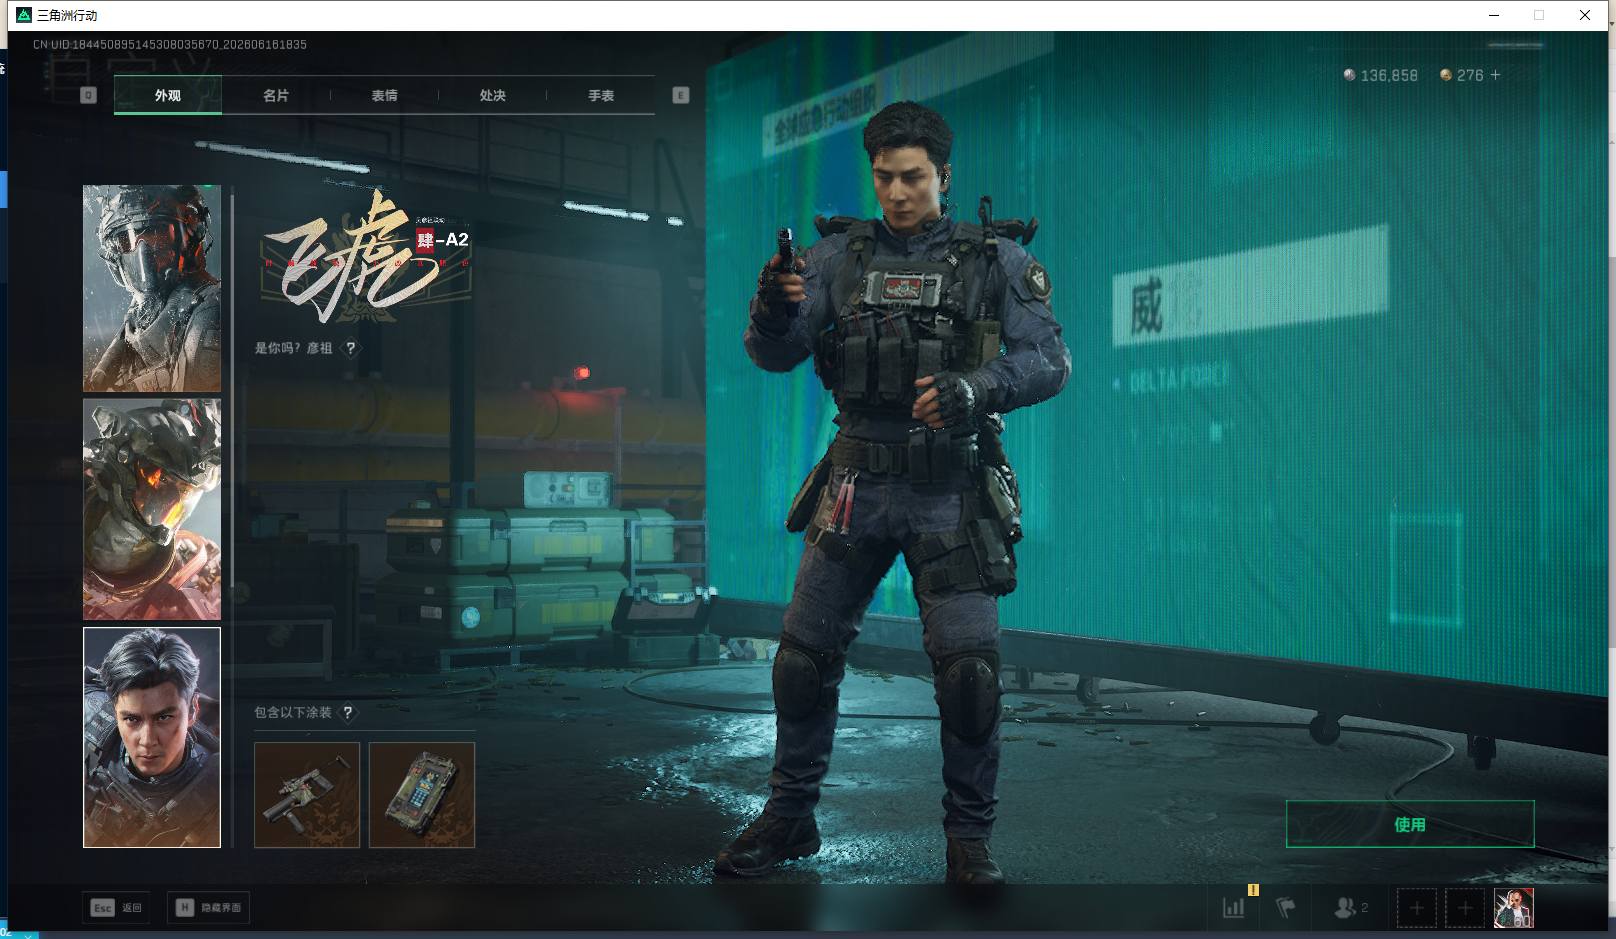
Task: Choose the orange-visor armored skin thumbnail
Action: point(152,509)
